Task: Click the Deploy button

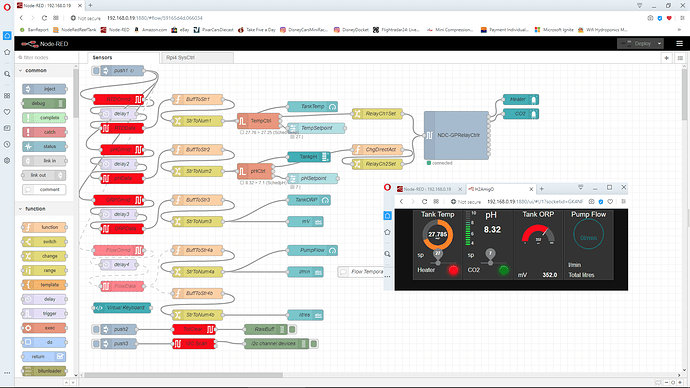Action: click(637, 44)
